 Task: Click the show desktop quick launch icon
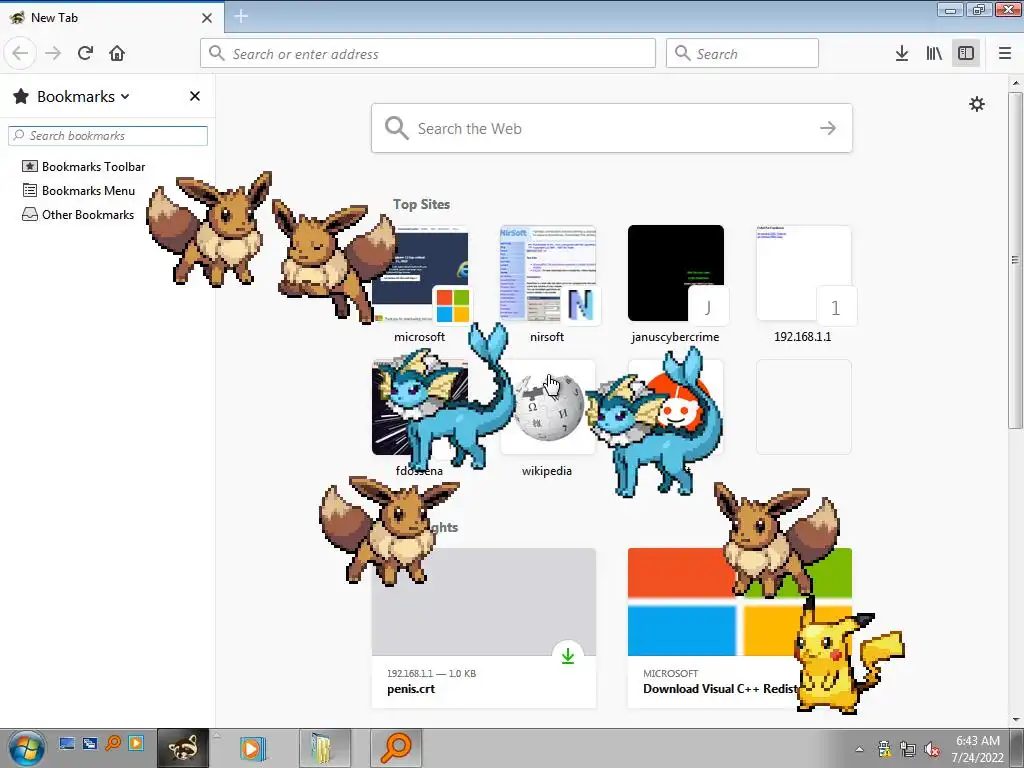click(67, 743)
